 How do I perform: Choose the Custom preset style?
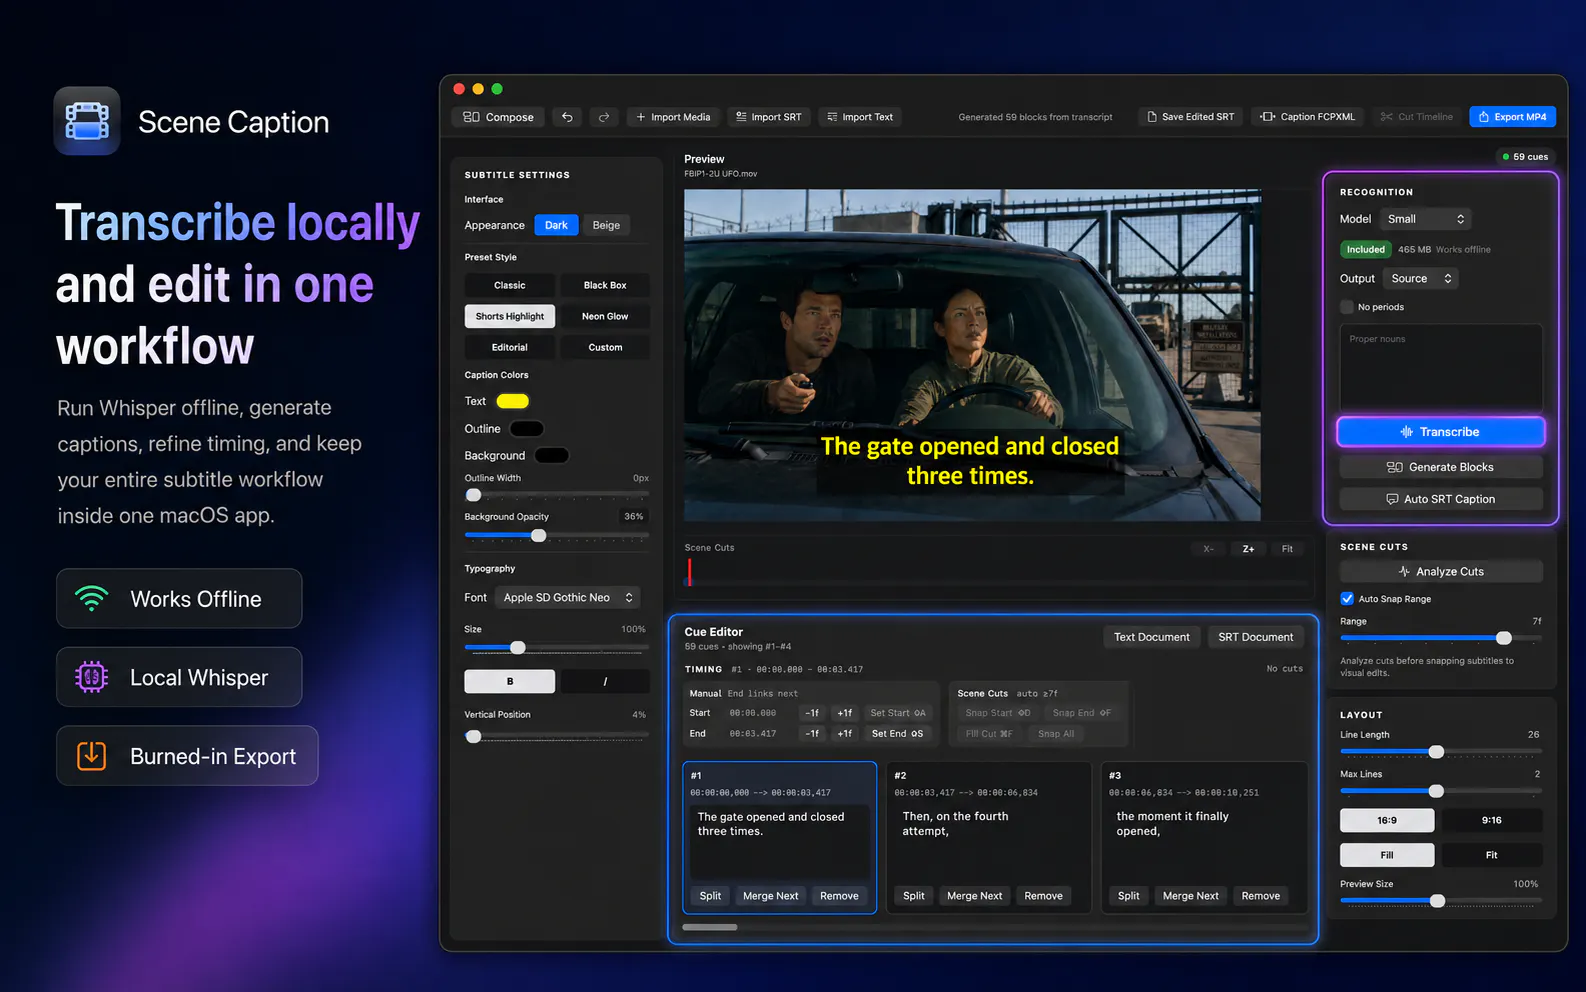(605, 347)
